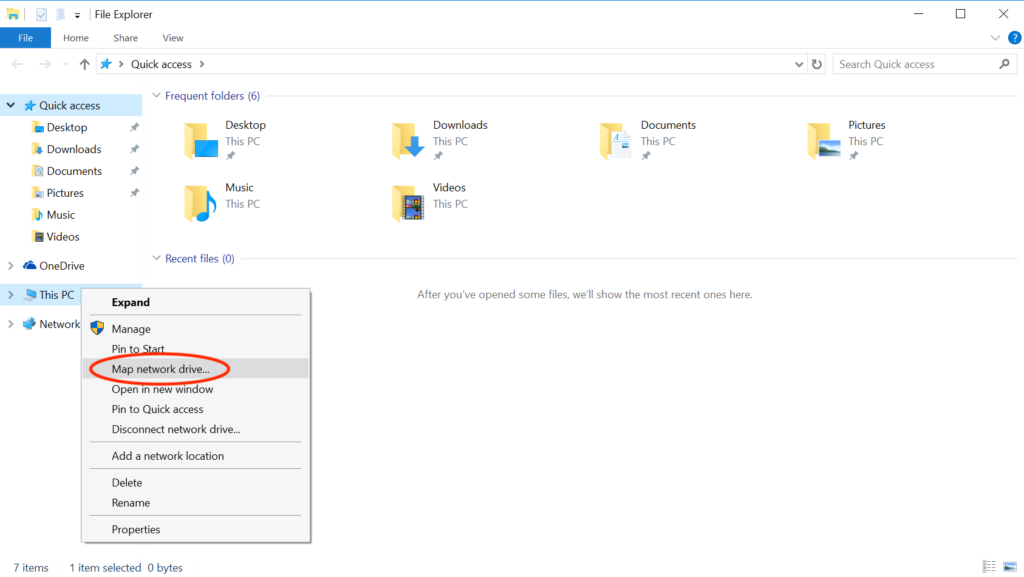Open the File tab

click(x=25, y=38)
